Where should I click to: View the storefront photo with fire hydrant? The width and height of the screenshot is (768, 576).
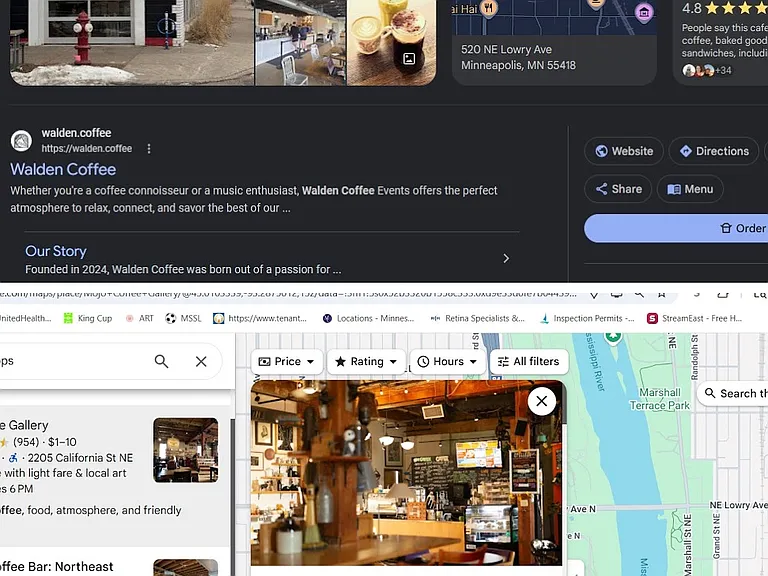[132, 43]
